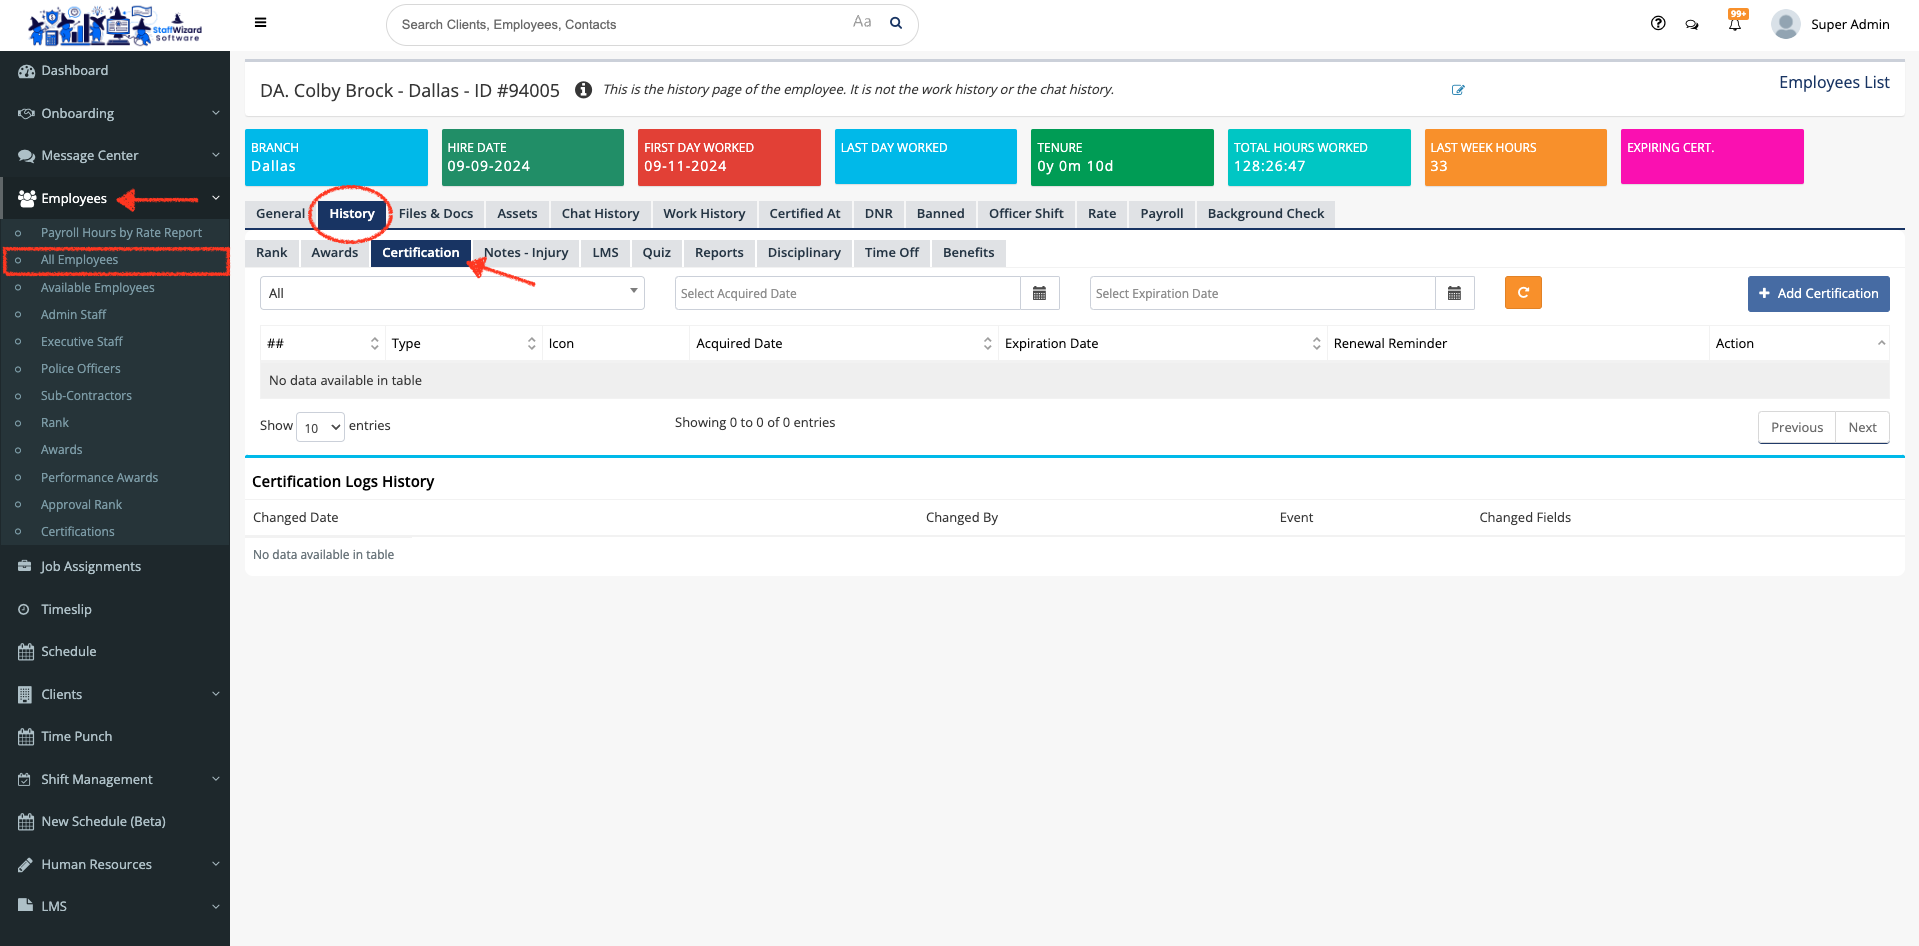Click the hamburger menu icon

[260, 23]
